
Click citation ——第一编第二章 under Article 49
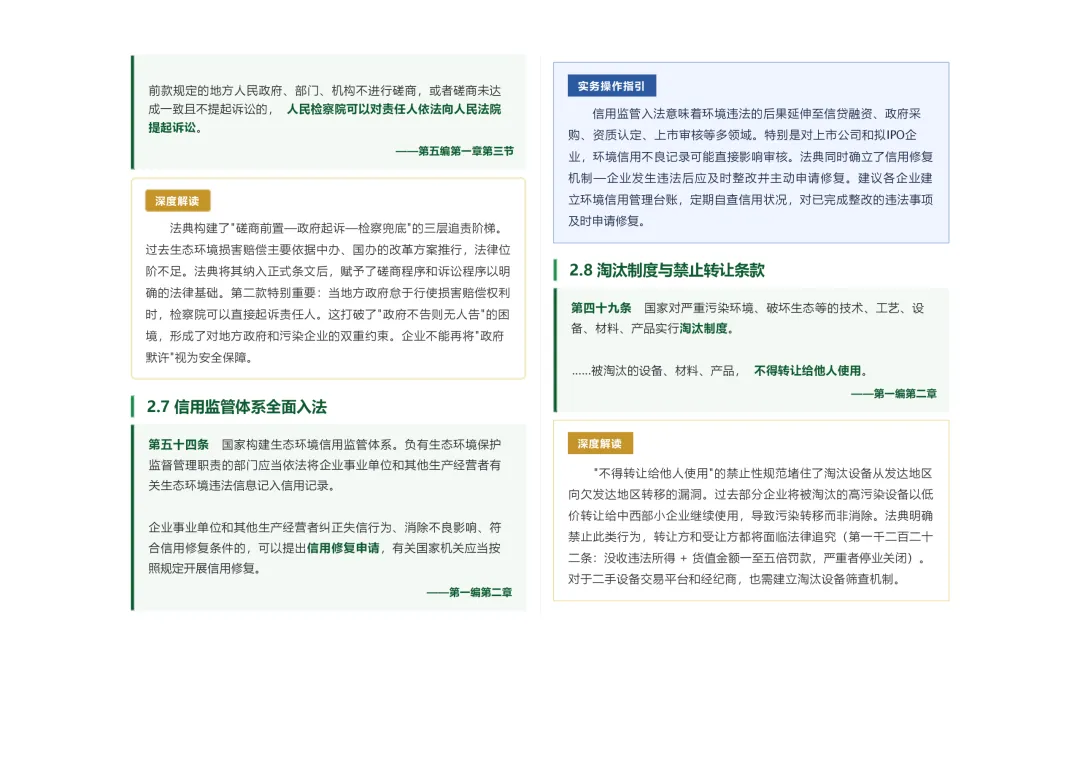pos(893,394)
